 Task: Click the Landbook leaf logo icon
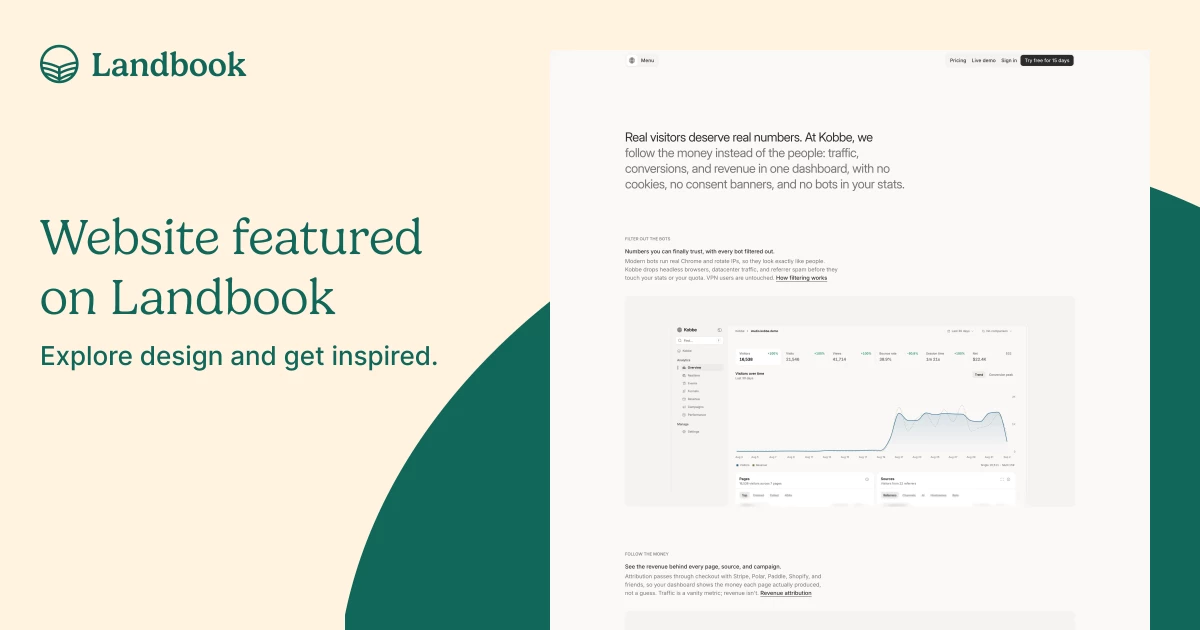[x=59, y=64]
